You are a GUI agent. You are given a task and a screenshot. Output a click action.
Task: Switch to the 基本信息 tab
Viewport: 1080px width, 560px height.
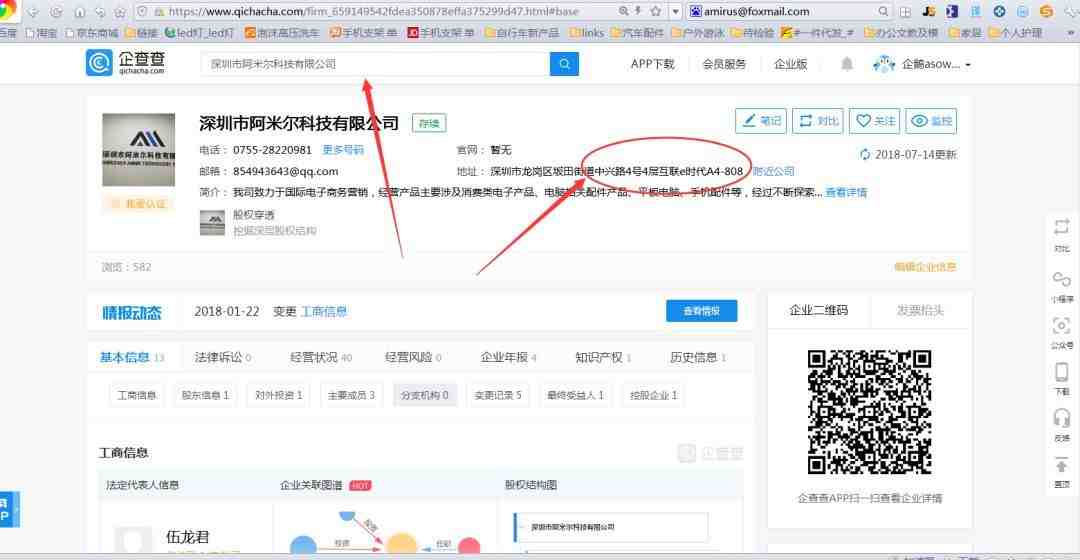pos(132,357)
